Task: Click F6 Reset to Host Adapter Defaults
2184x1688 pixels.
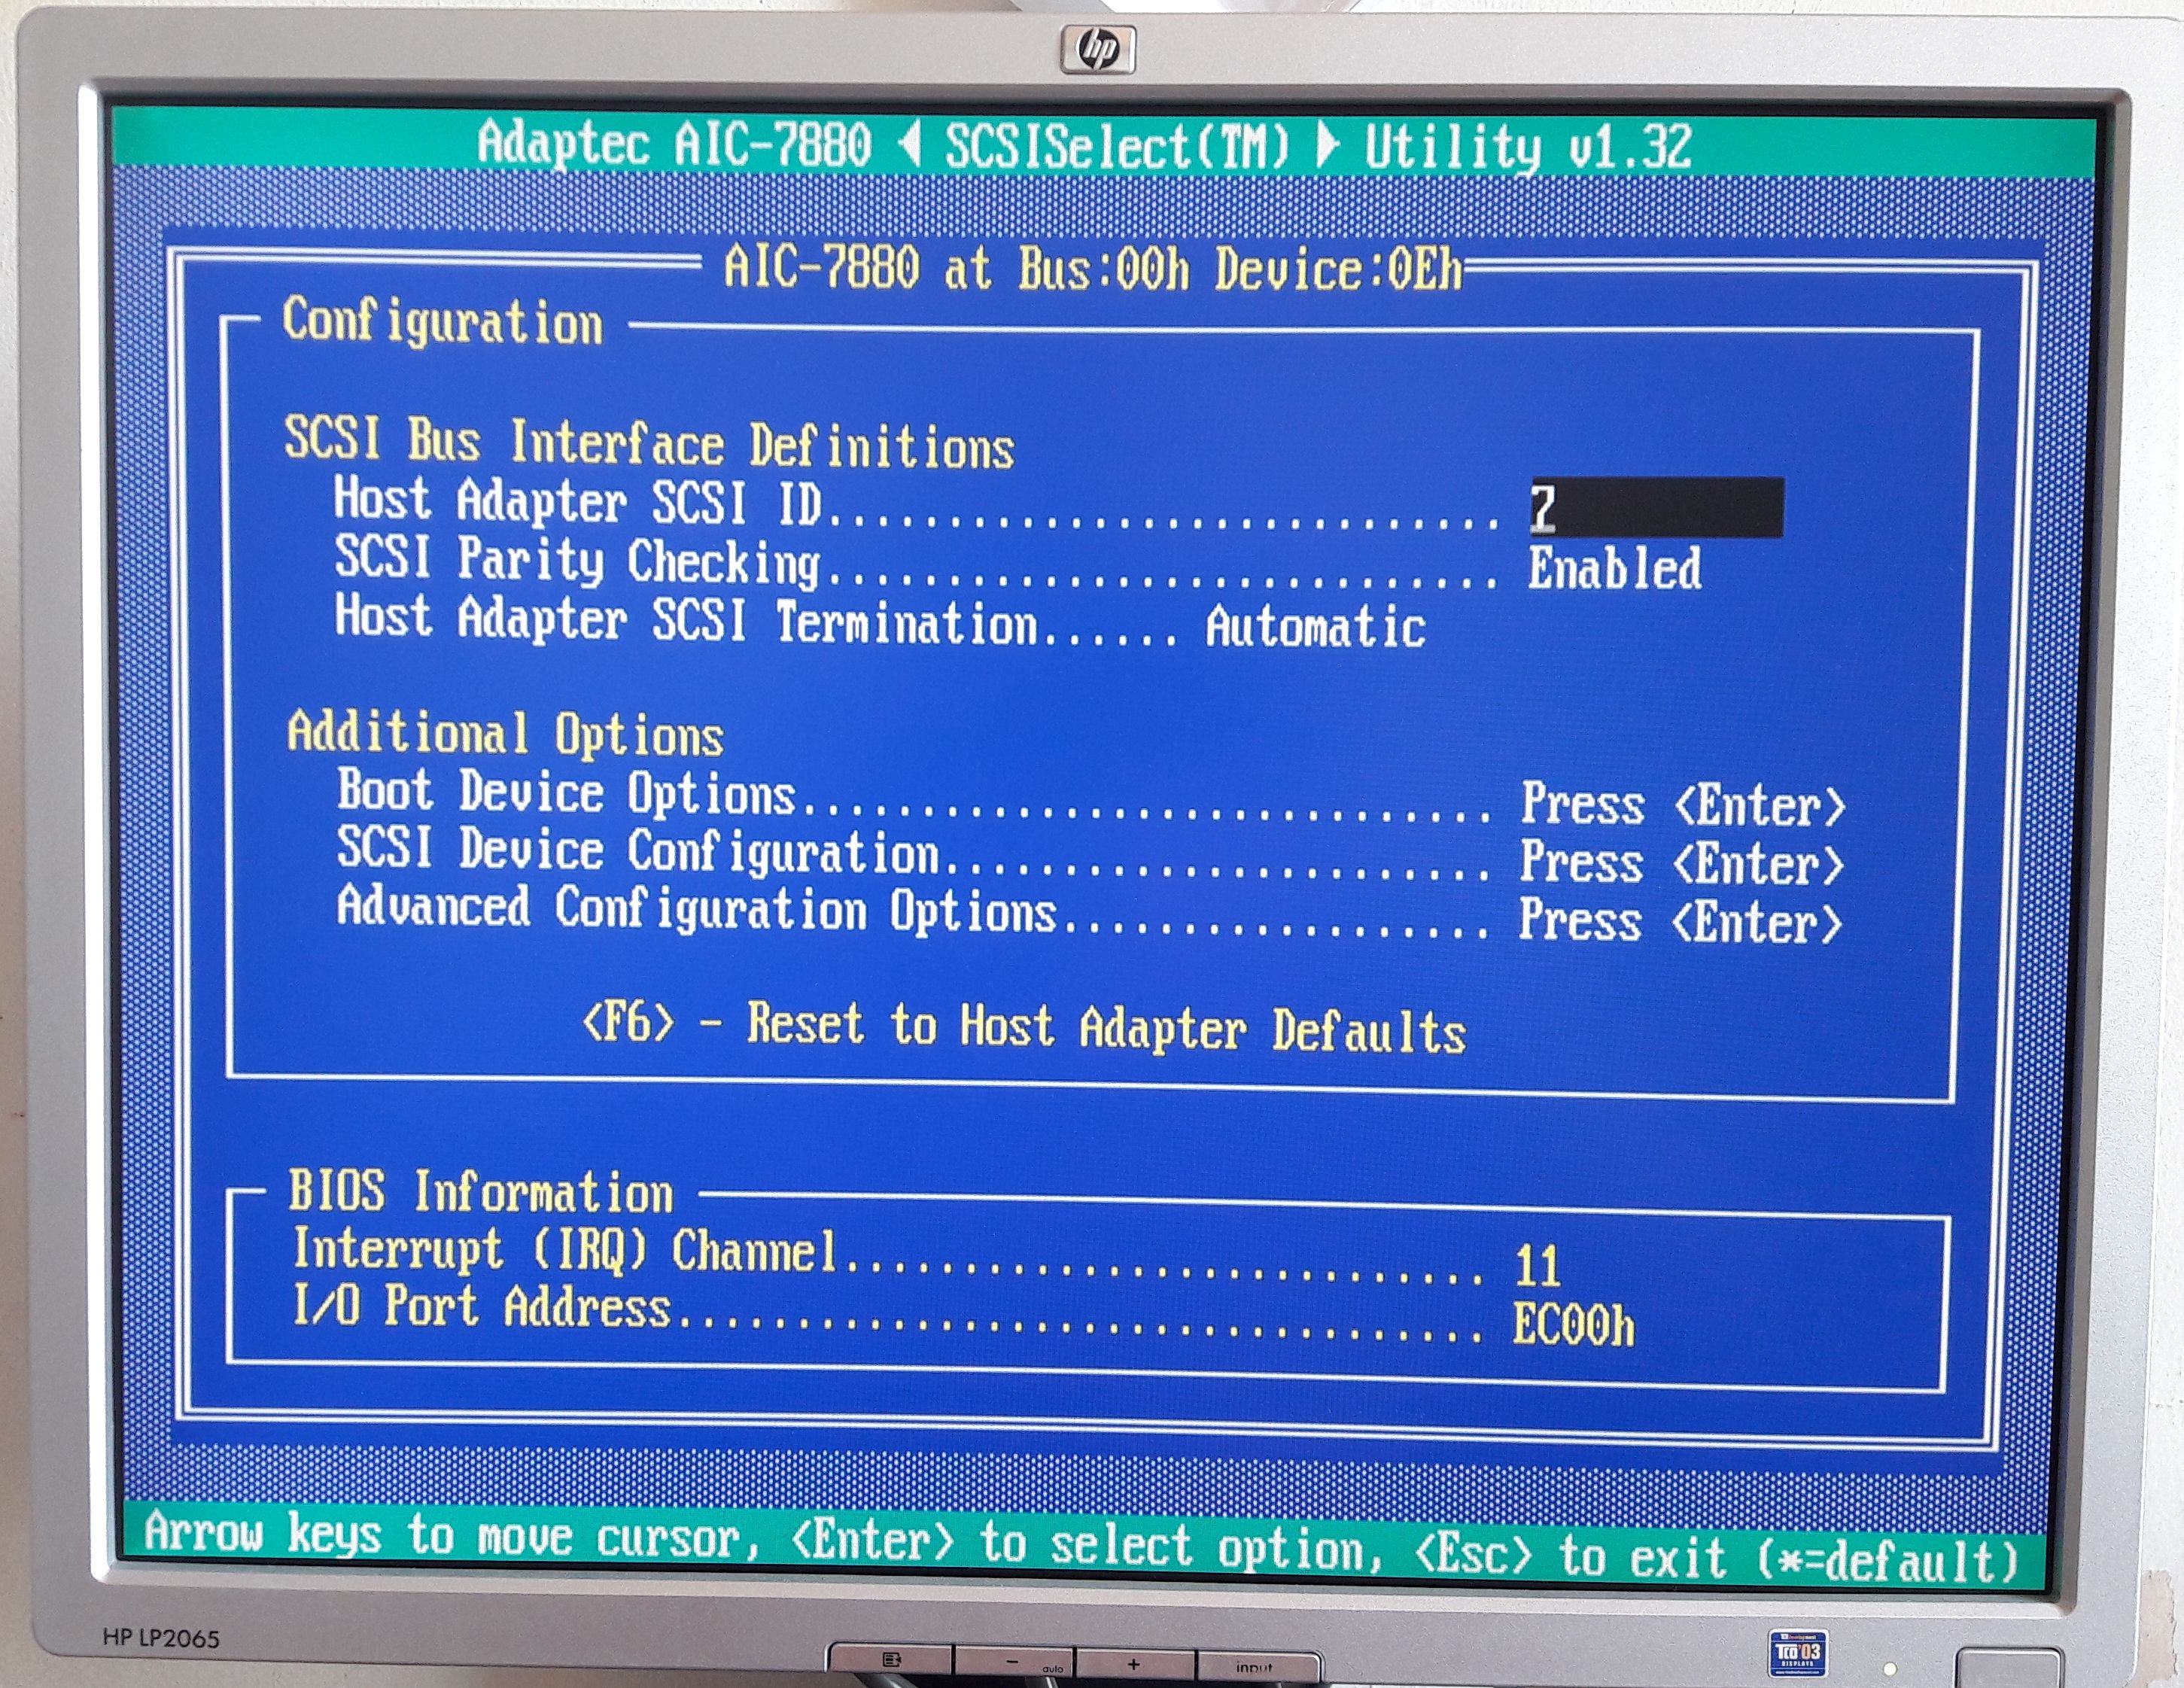Action: tap(1023, 1027)
